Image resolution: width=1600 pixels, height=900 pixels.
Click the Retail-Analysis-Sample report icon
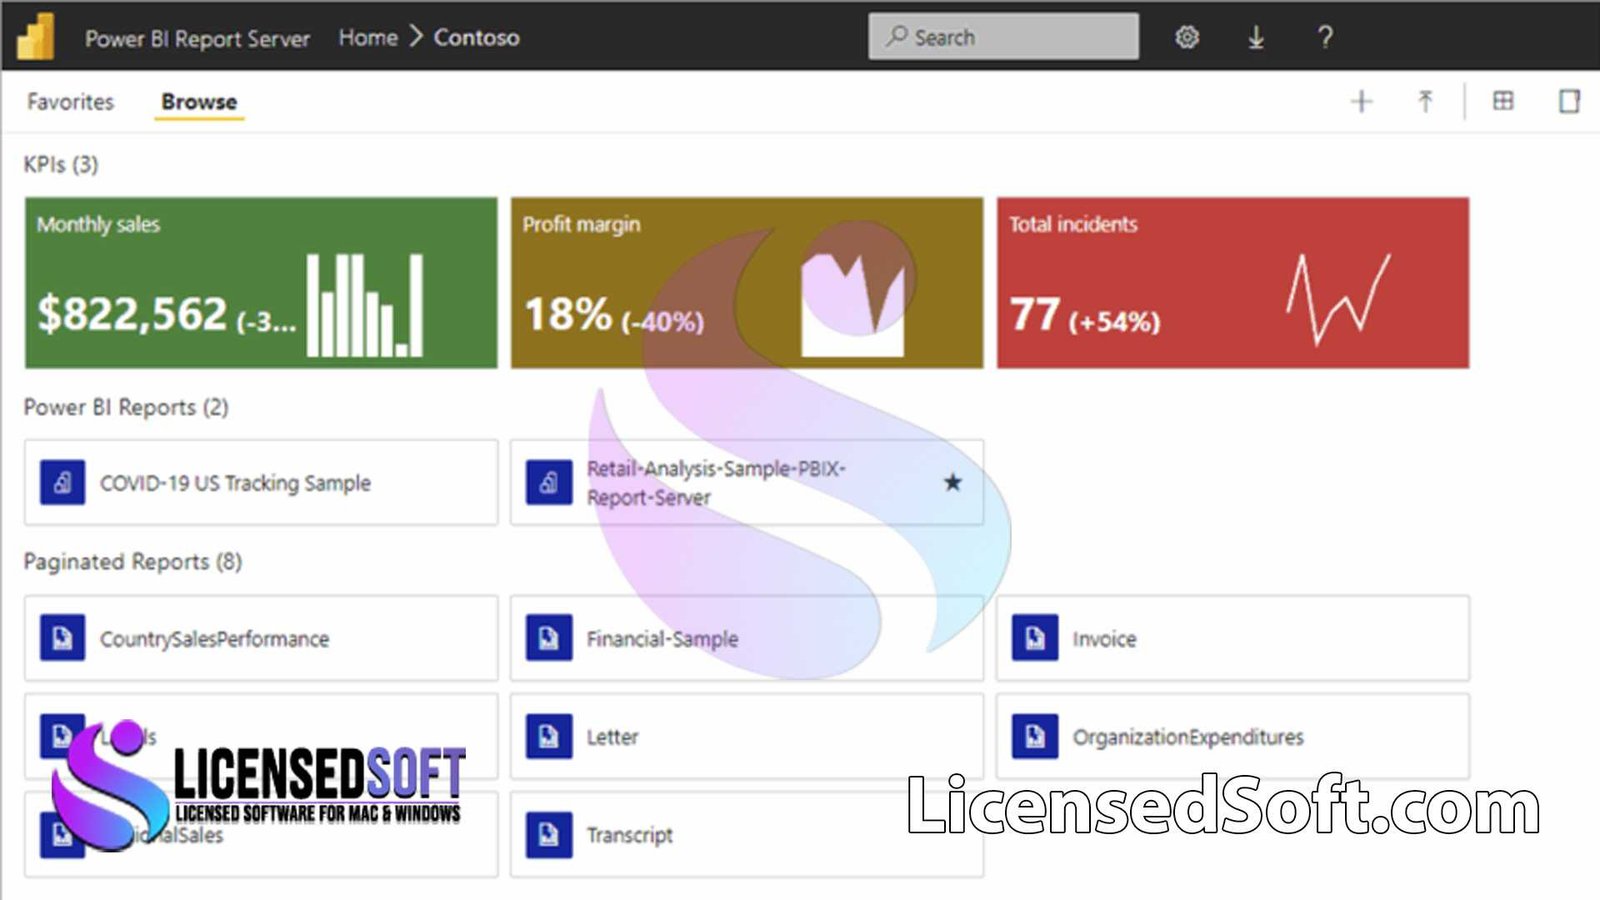549,483
